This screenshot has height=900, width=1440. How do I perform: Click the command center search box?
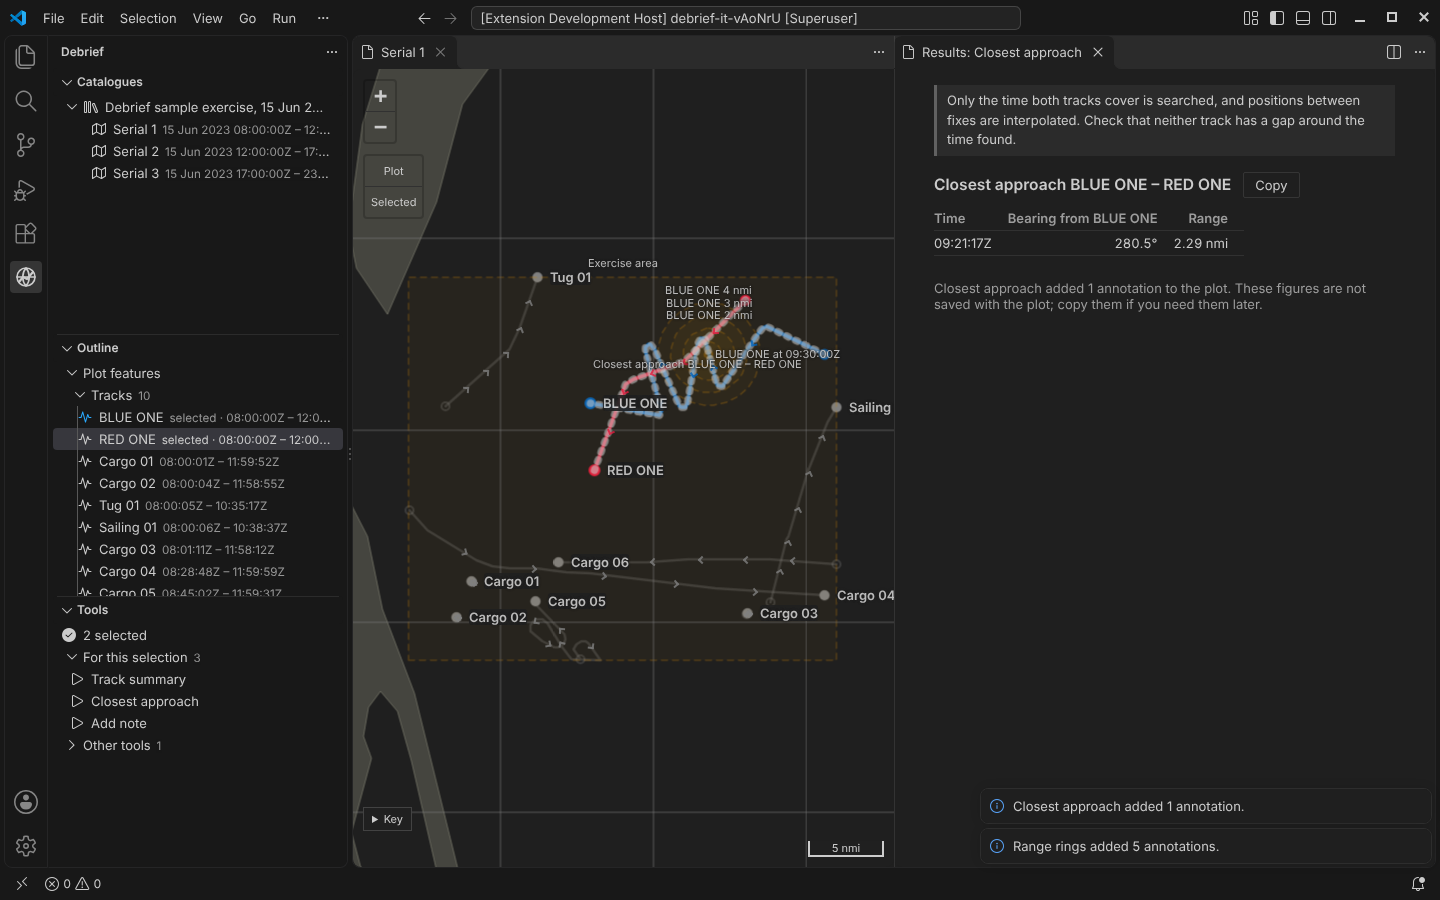click(x=745, y=18)
